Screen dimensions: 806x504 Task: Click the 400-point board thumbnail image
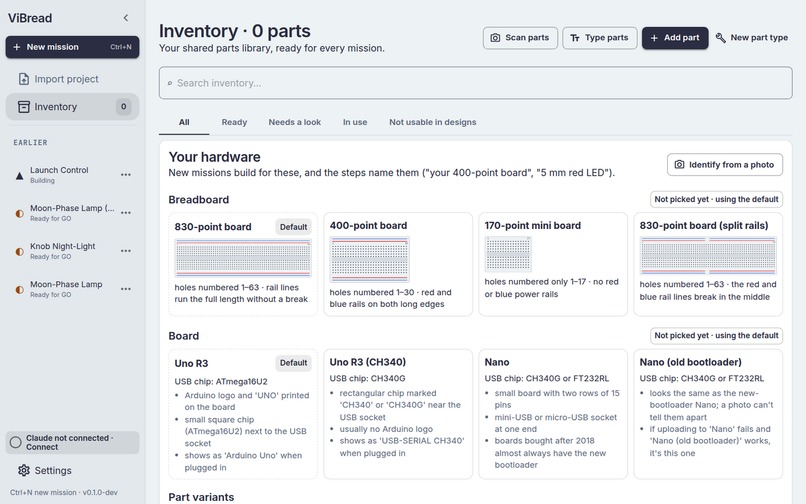tap(370, 259)
